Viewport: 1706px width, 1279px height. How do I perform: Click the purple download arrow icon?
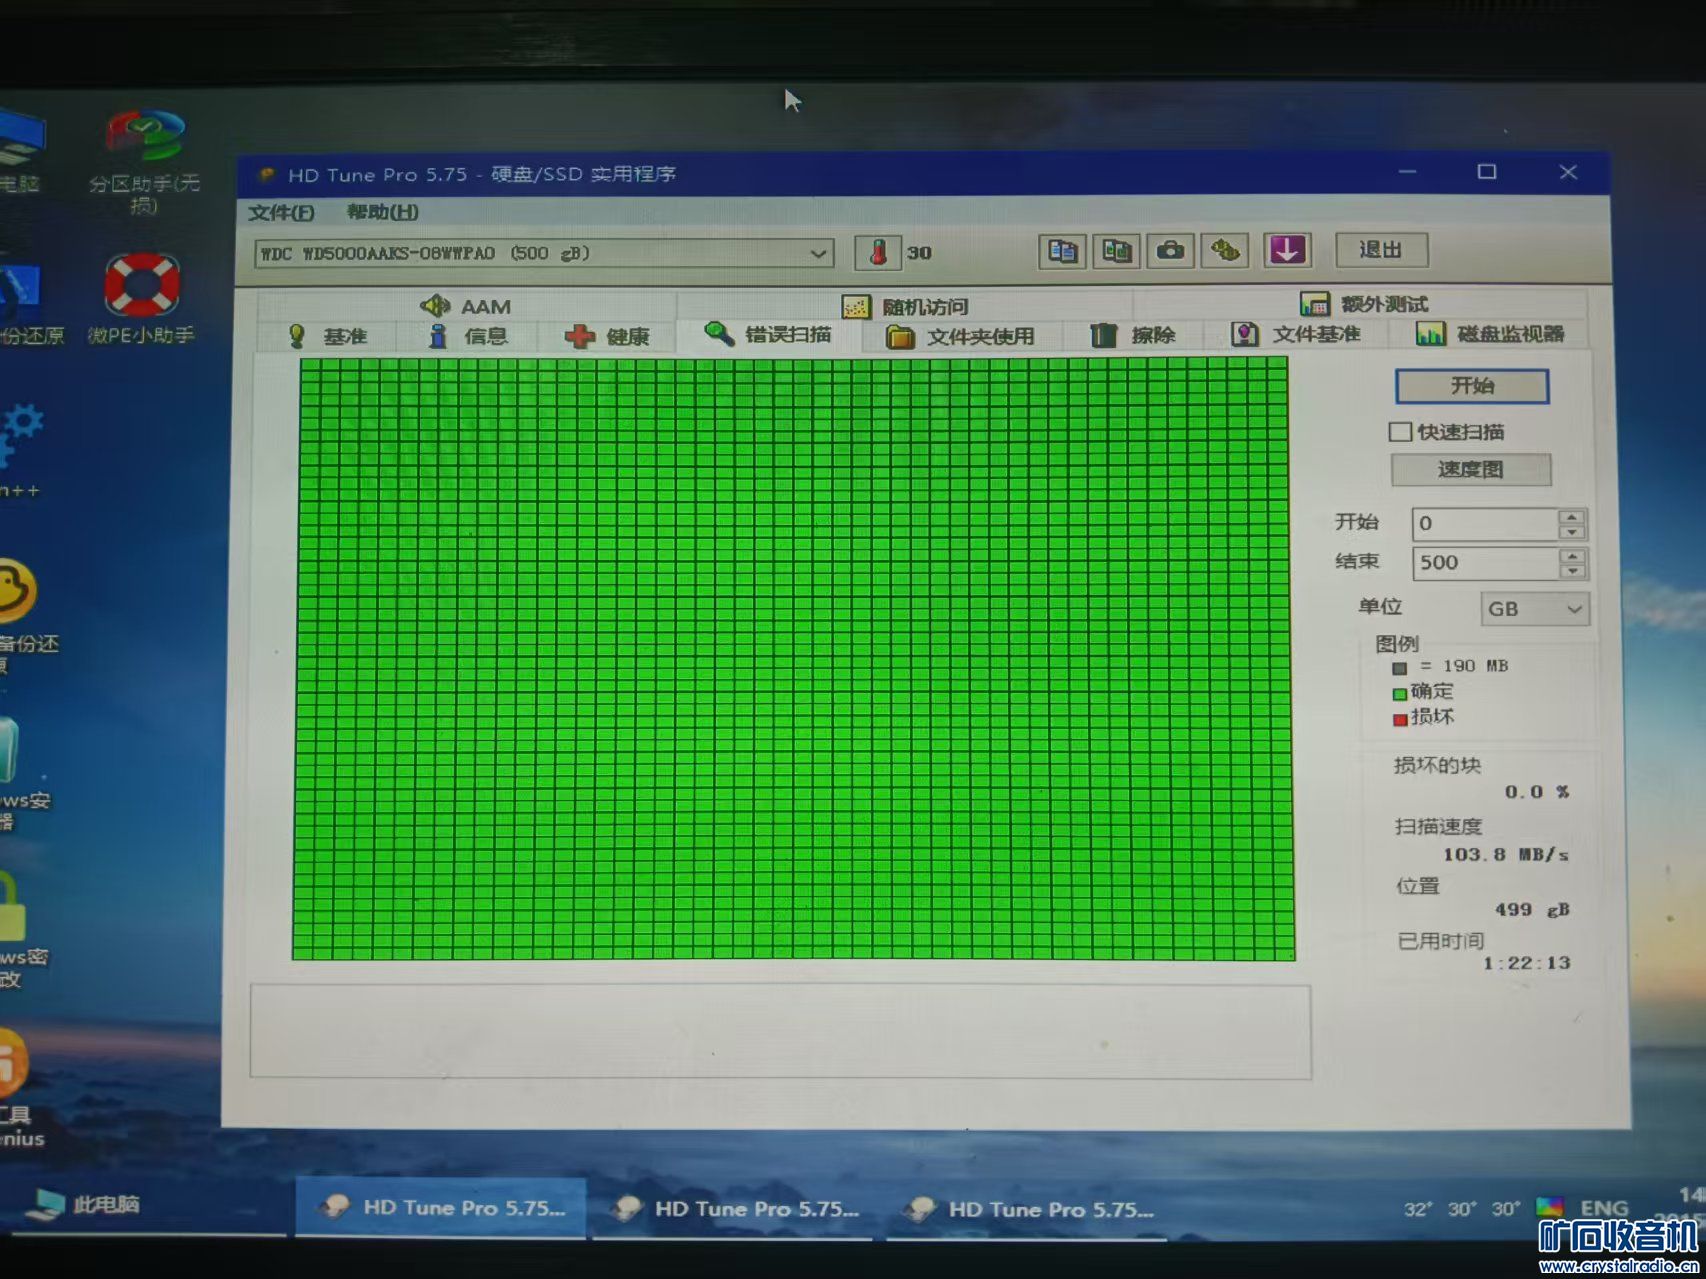coord(1287,250)
